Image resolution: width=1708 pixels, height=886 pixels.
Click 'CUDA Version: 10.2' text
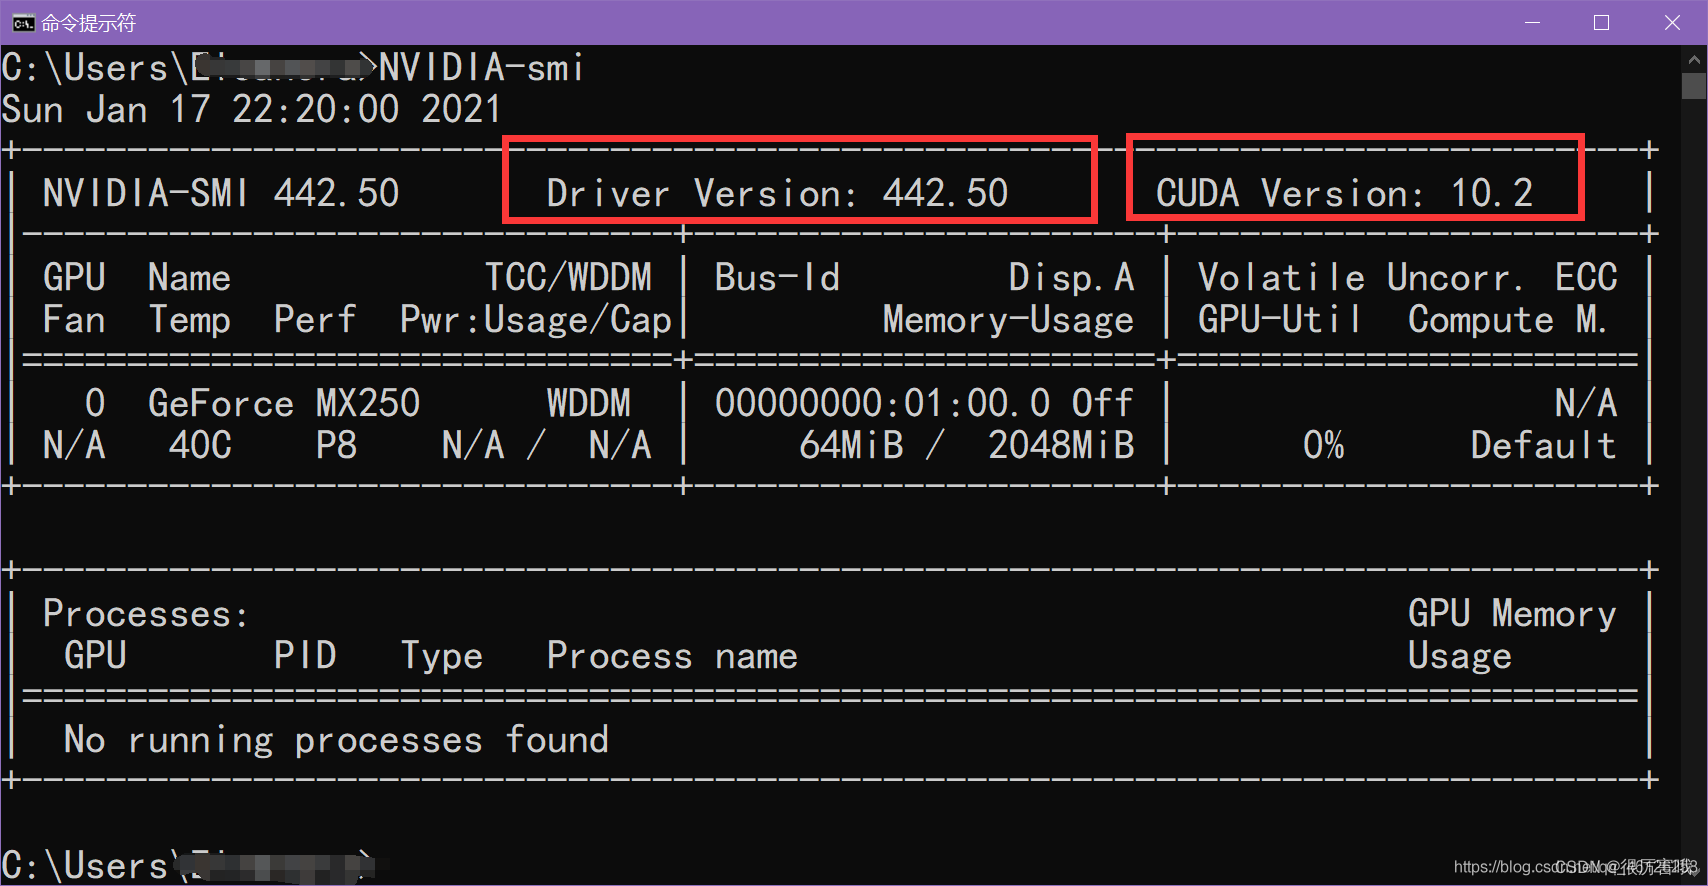coord(1344,193)
